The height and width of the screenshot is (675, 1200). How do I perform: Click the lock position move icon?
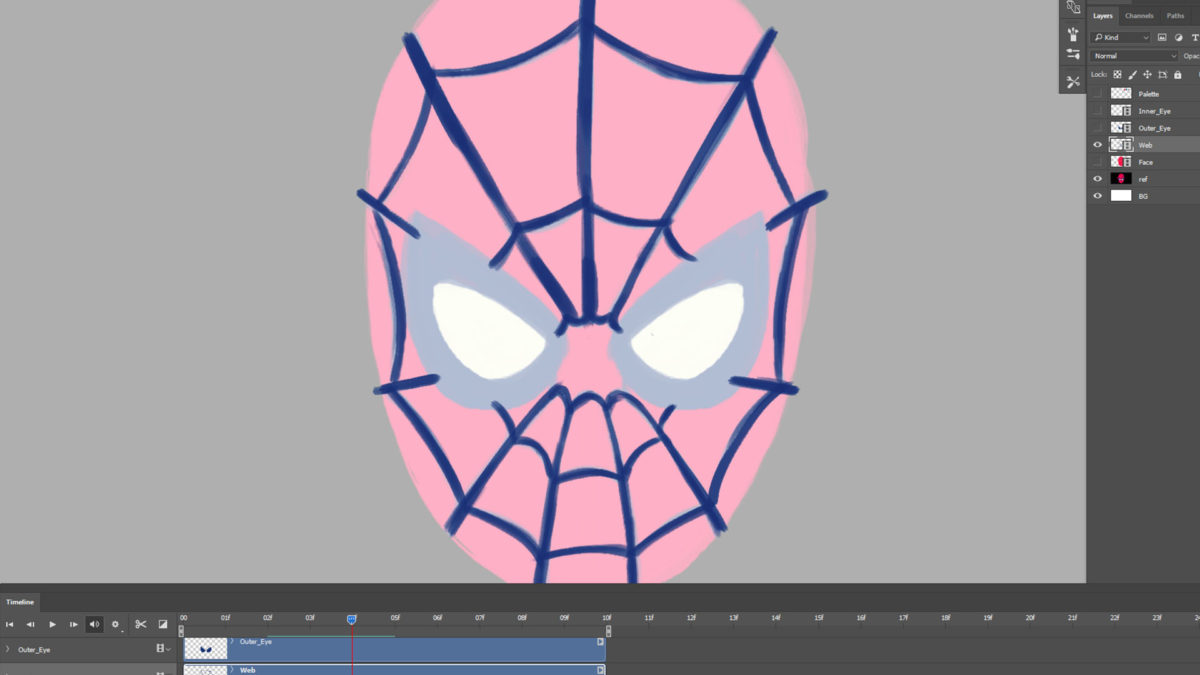(x=1147, y=75)
